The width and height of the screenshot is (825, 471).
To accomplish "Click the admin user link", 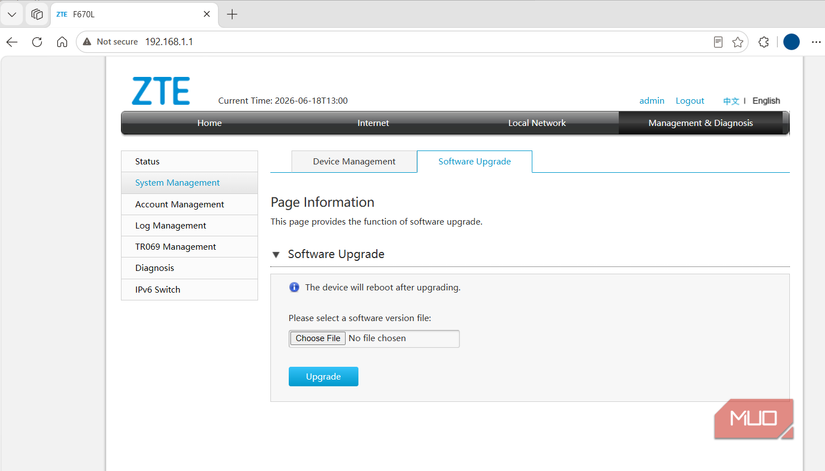I will point(651,101).
